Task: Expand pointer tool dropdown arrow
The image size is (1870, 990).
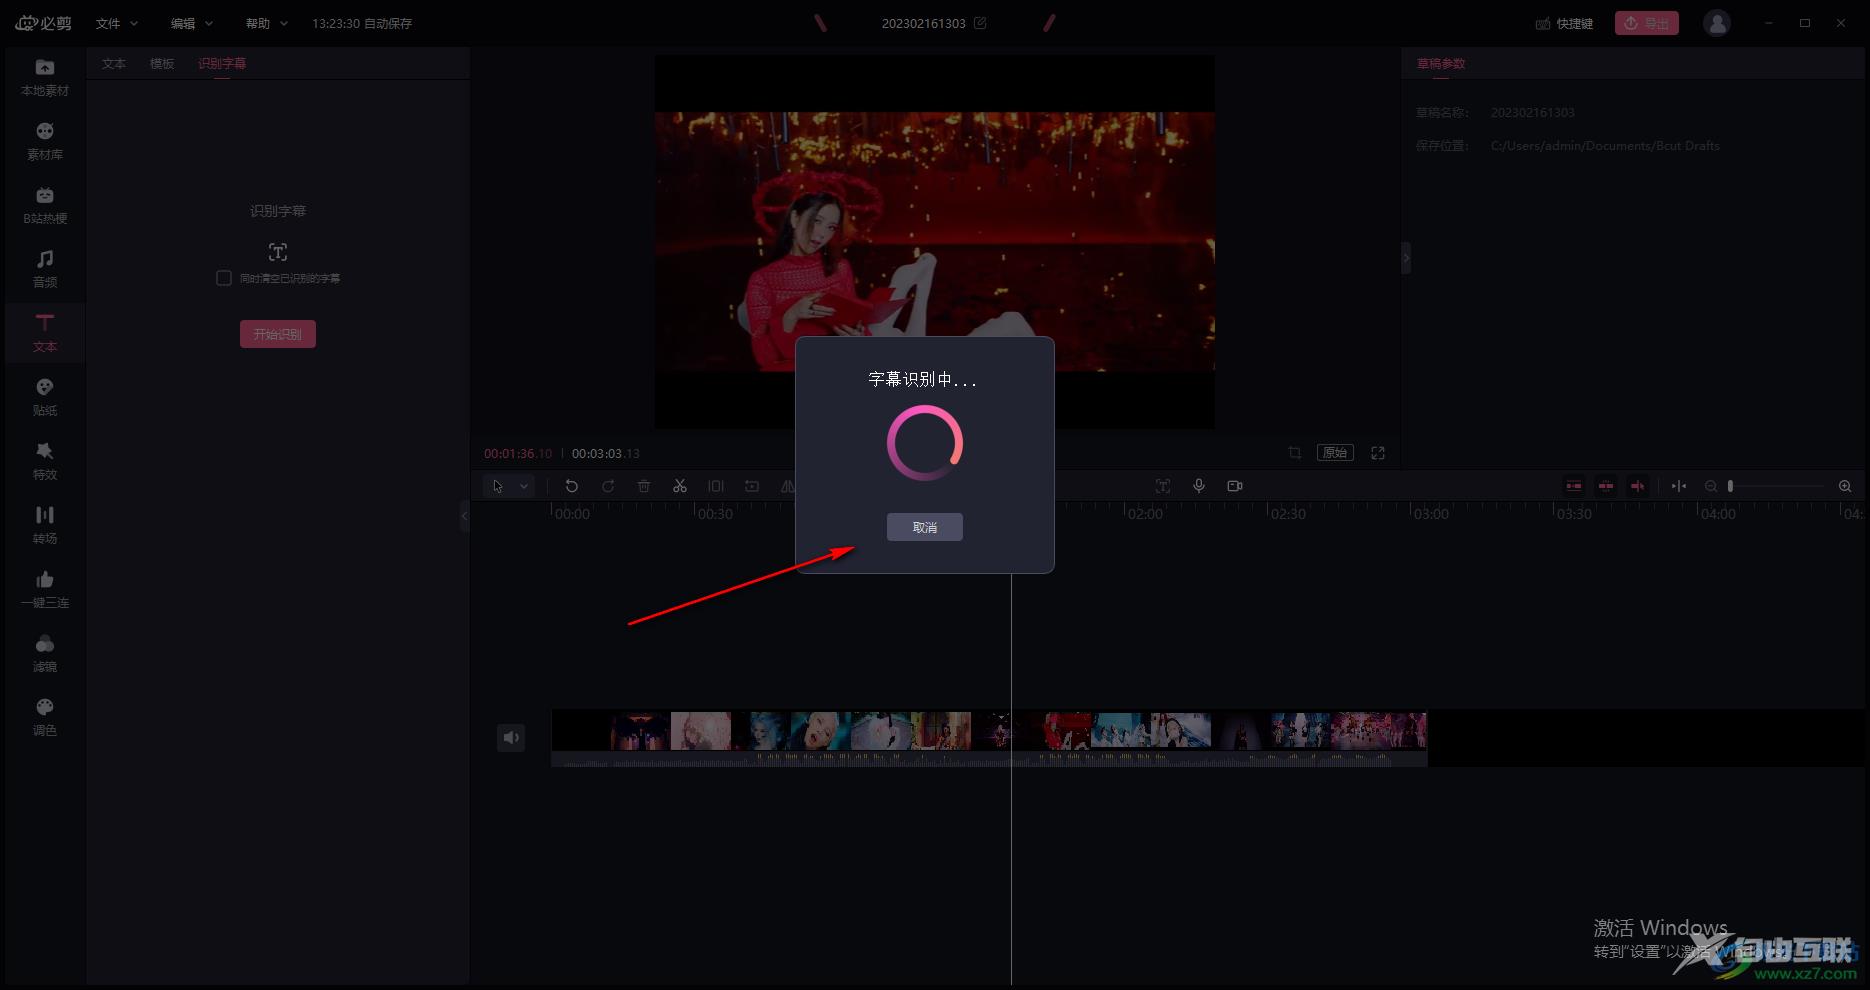Action: 524,486
